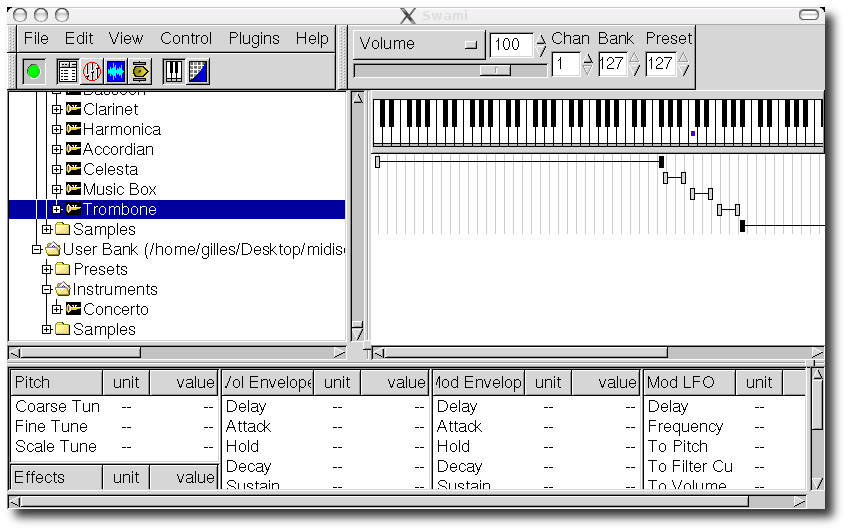
Task: Select the red-circled mixer sliders icon
Action: coord(92,71)
